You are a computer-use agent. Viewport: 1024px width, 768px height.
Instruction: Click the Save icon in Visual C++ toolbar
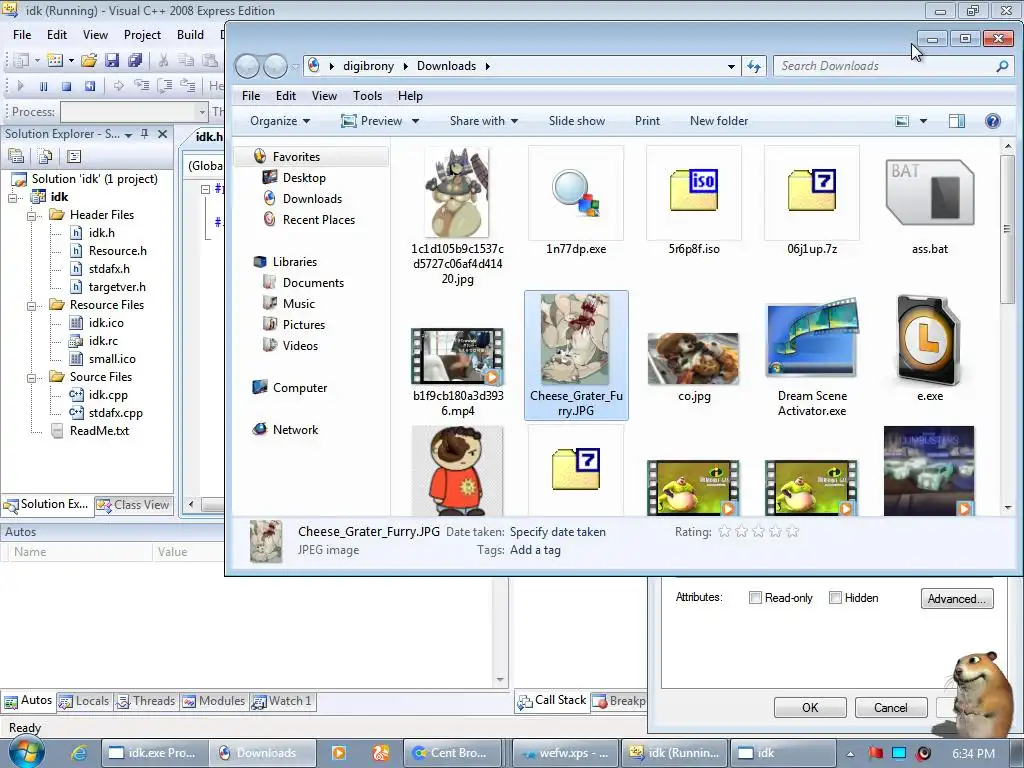112,61
